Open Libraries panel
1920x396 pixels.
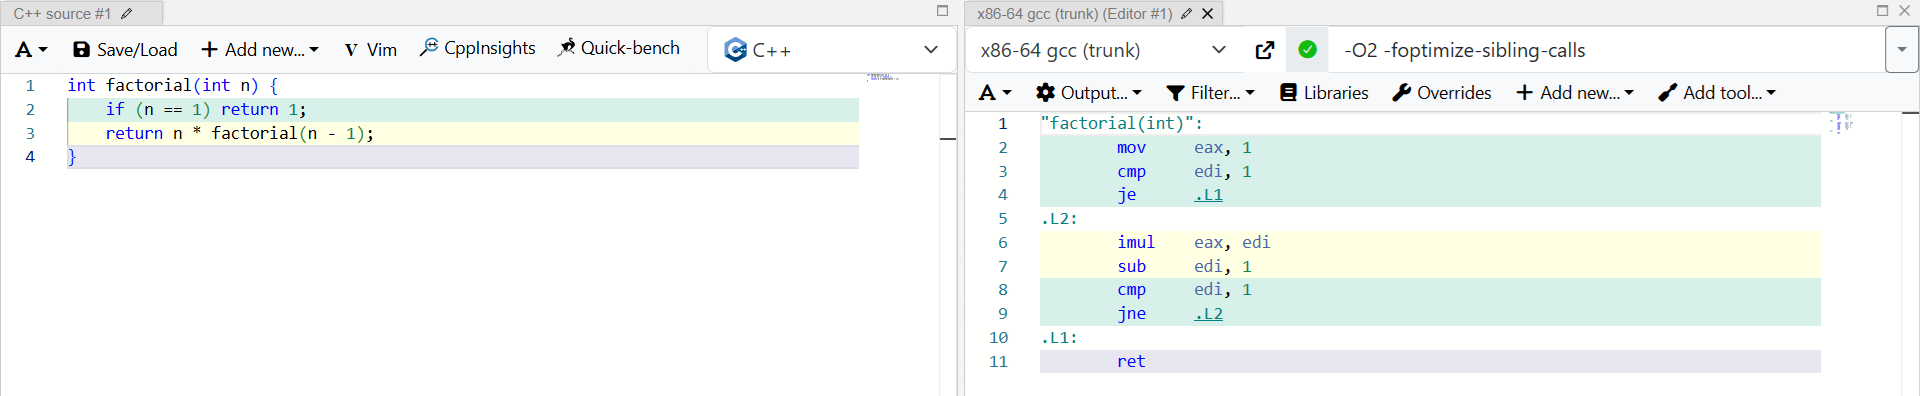click(1324, 93)
